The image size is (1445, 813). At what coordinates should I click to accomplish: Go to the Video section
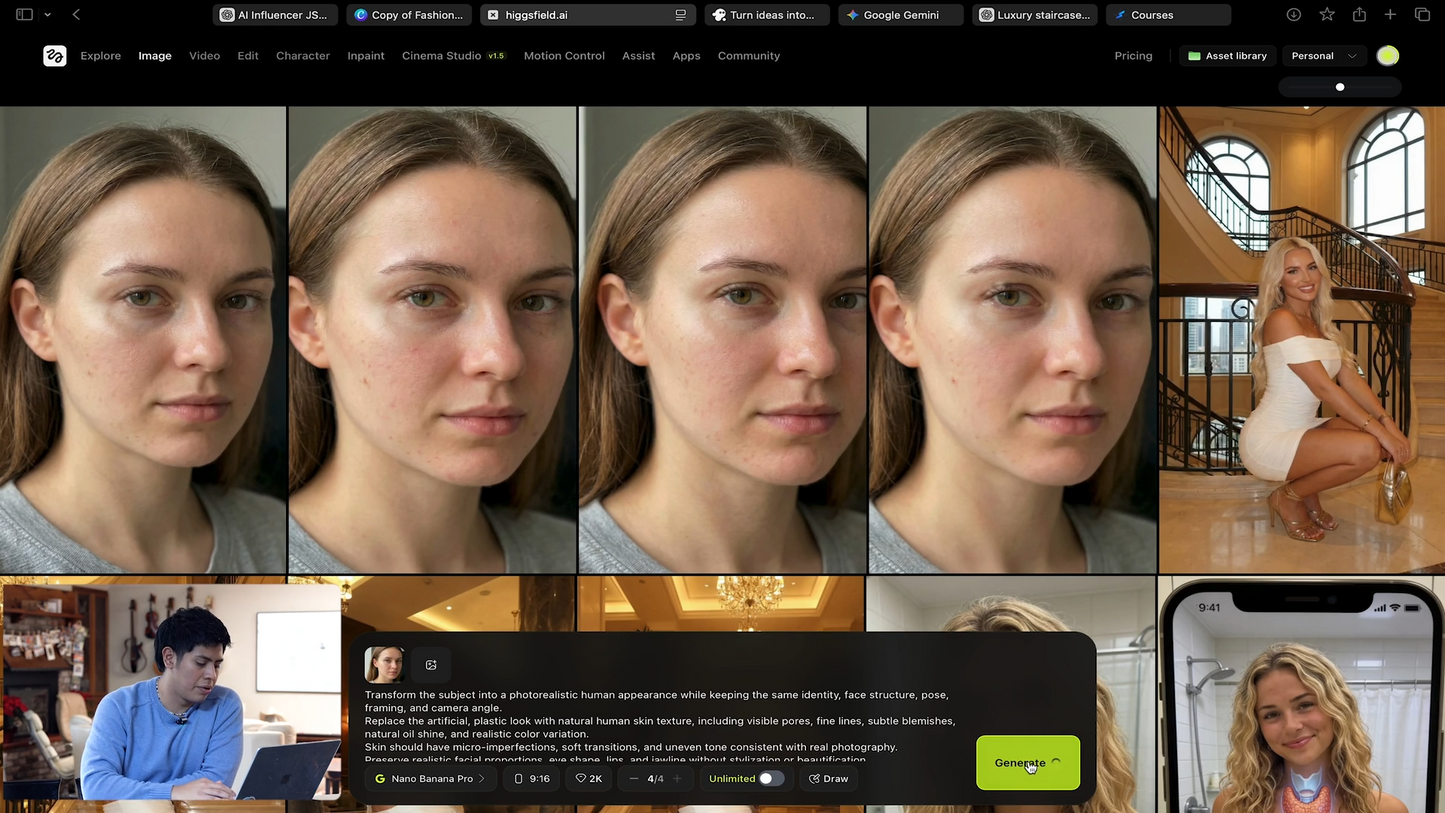click(205, 56)
